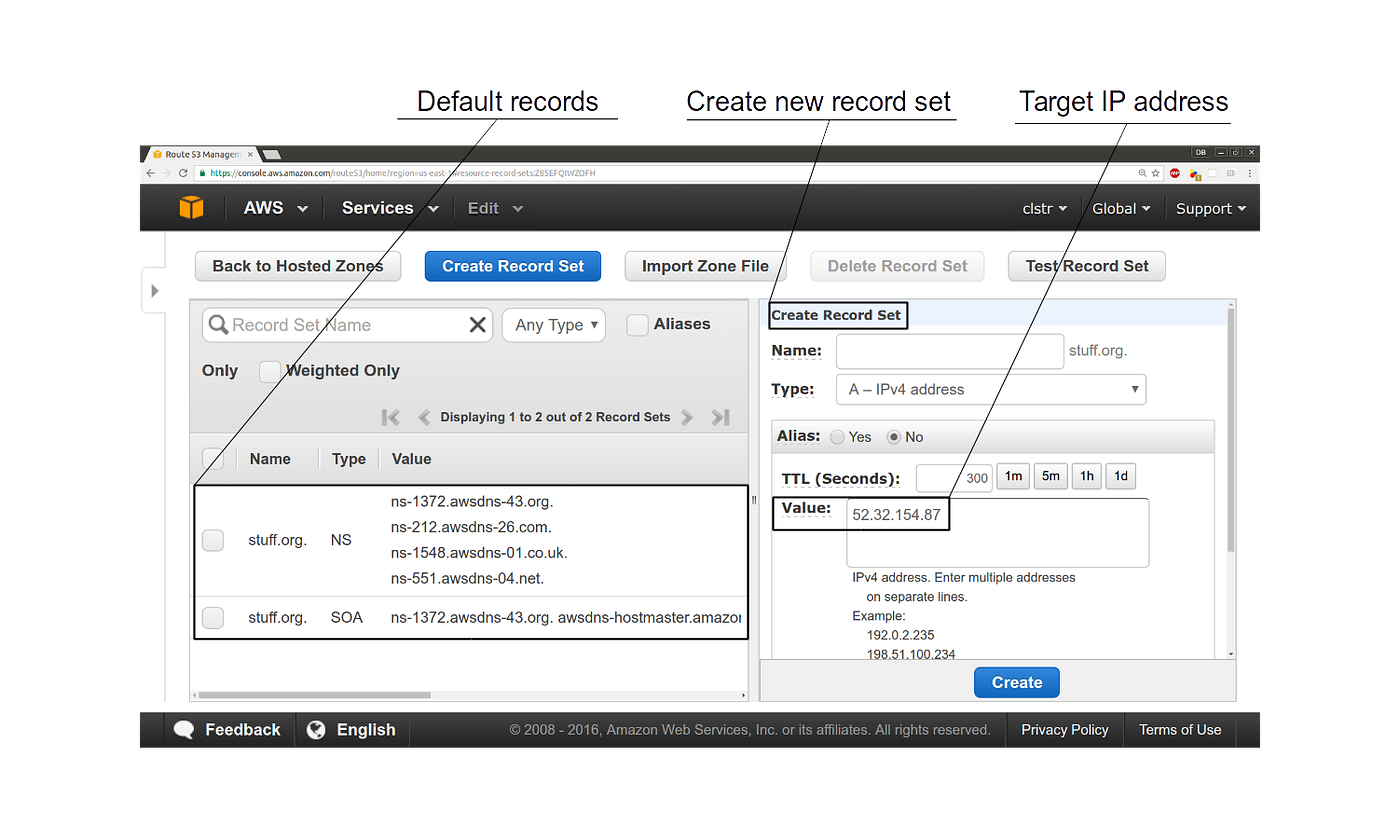Jump to the first page of record sets
Viewport: 1400px width, 840px height.
[x=391, y=417]
